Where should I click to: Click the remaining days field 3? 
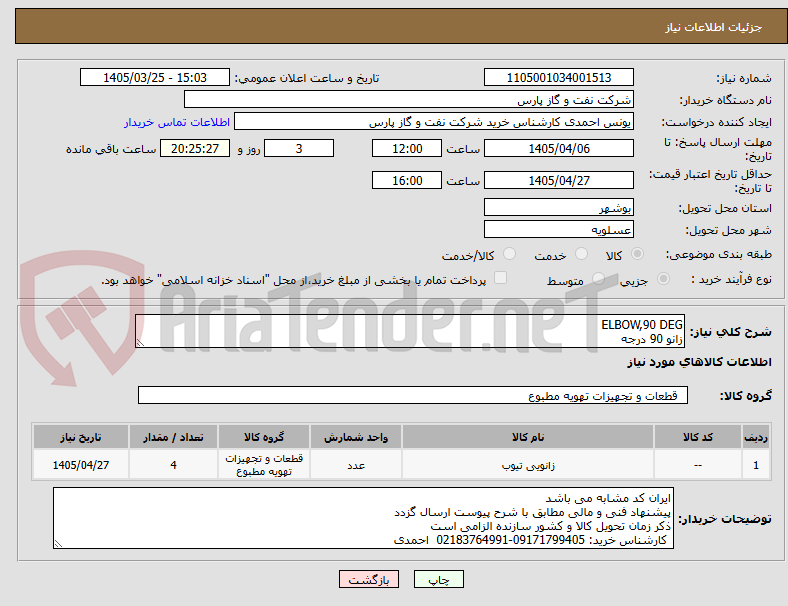point(299,149)
